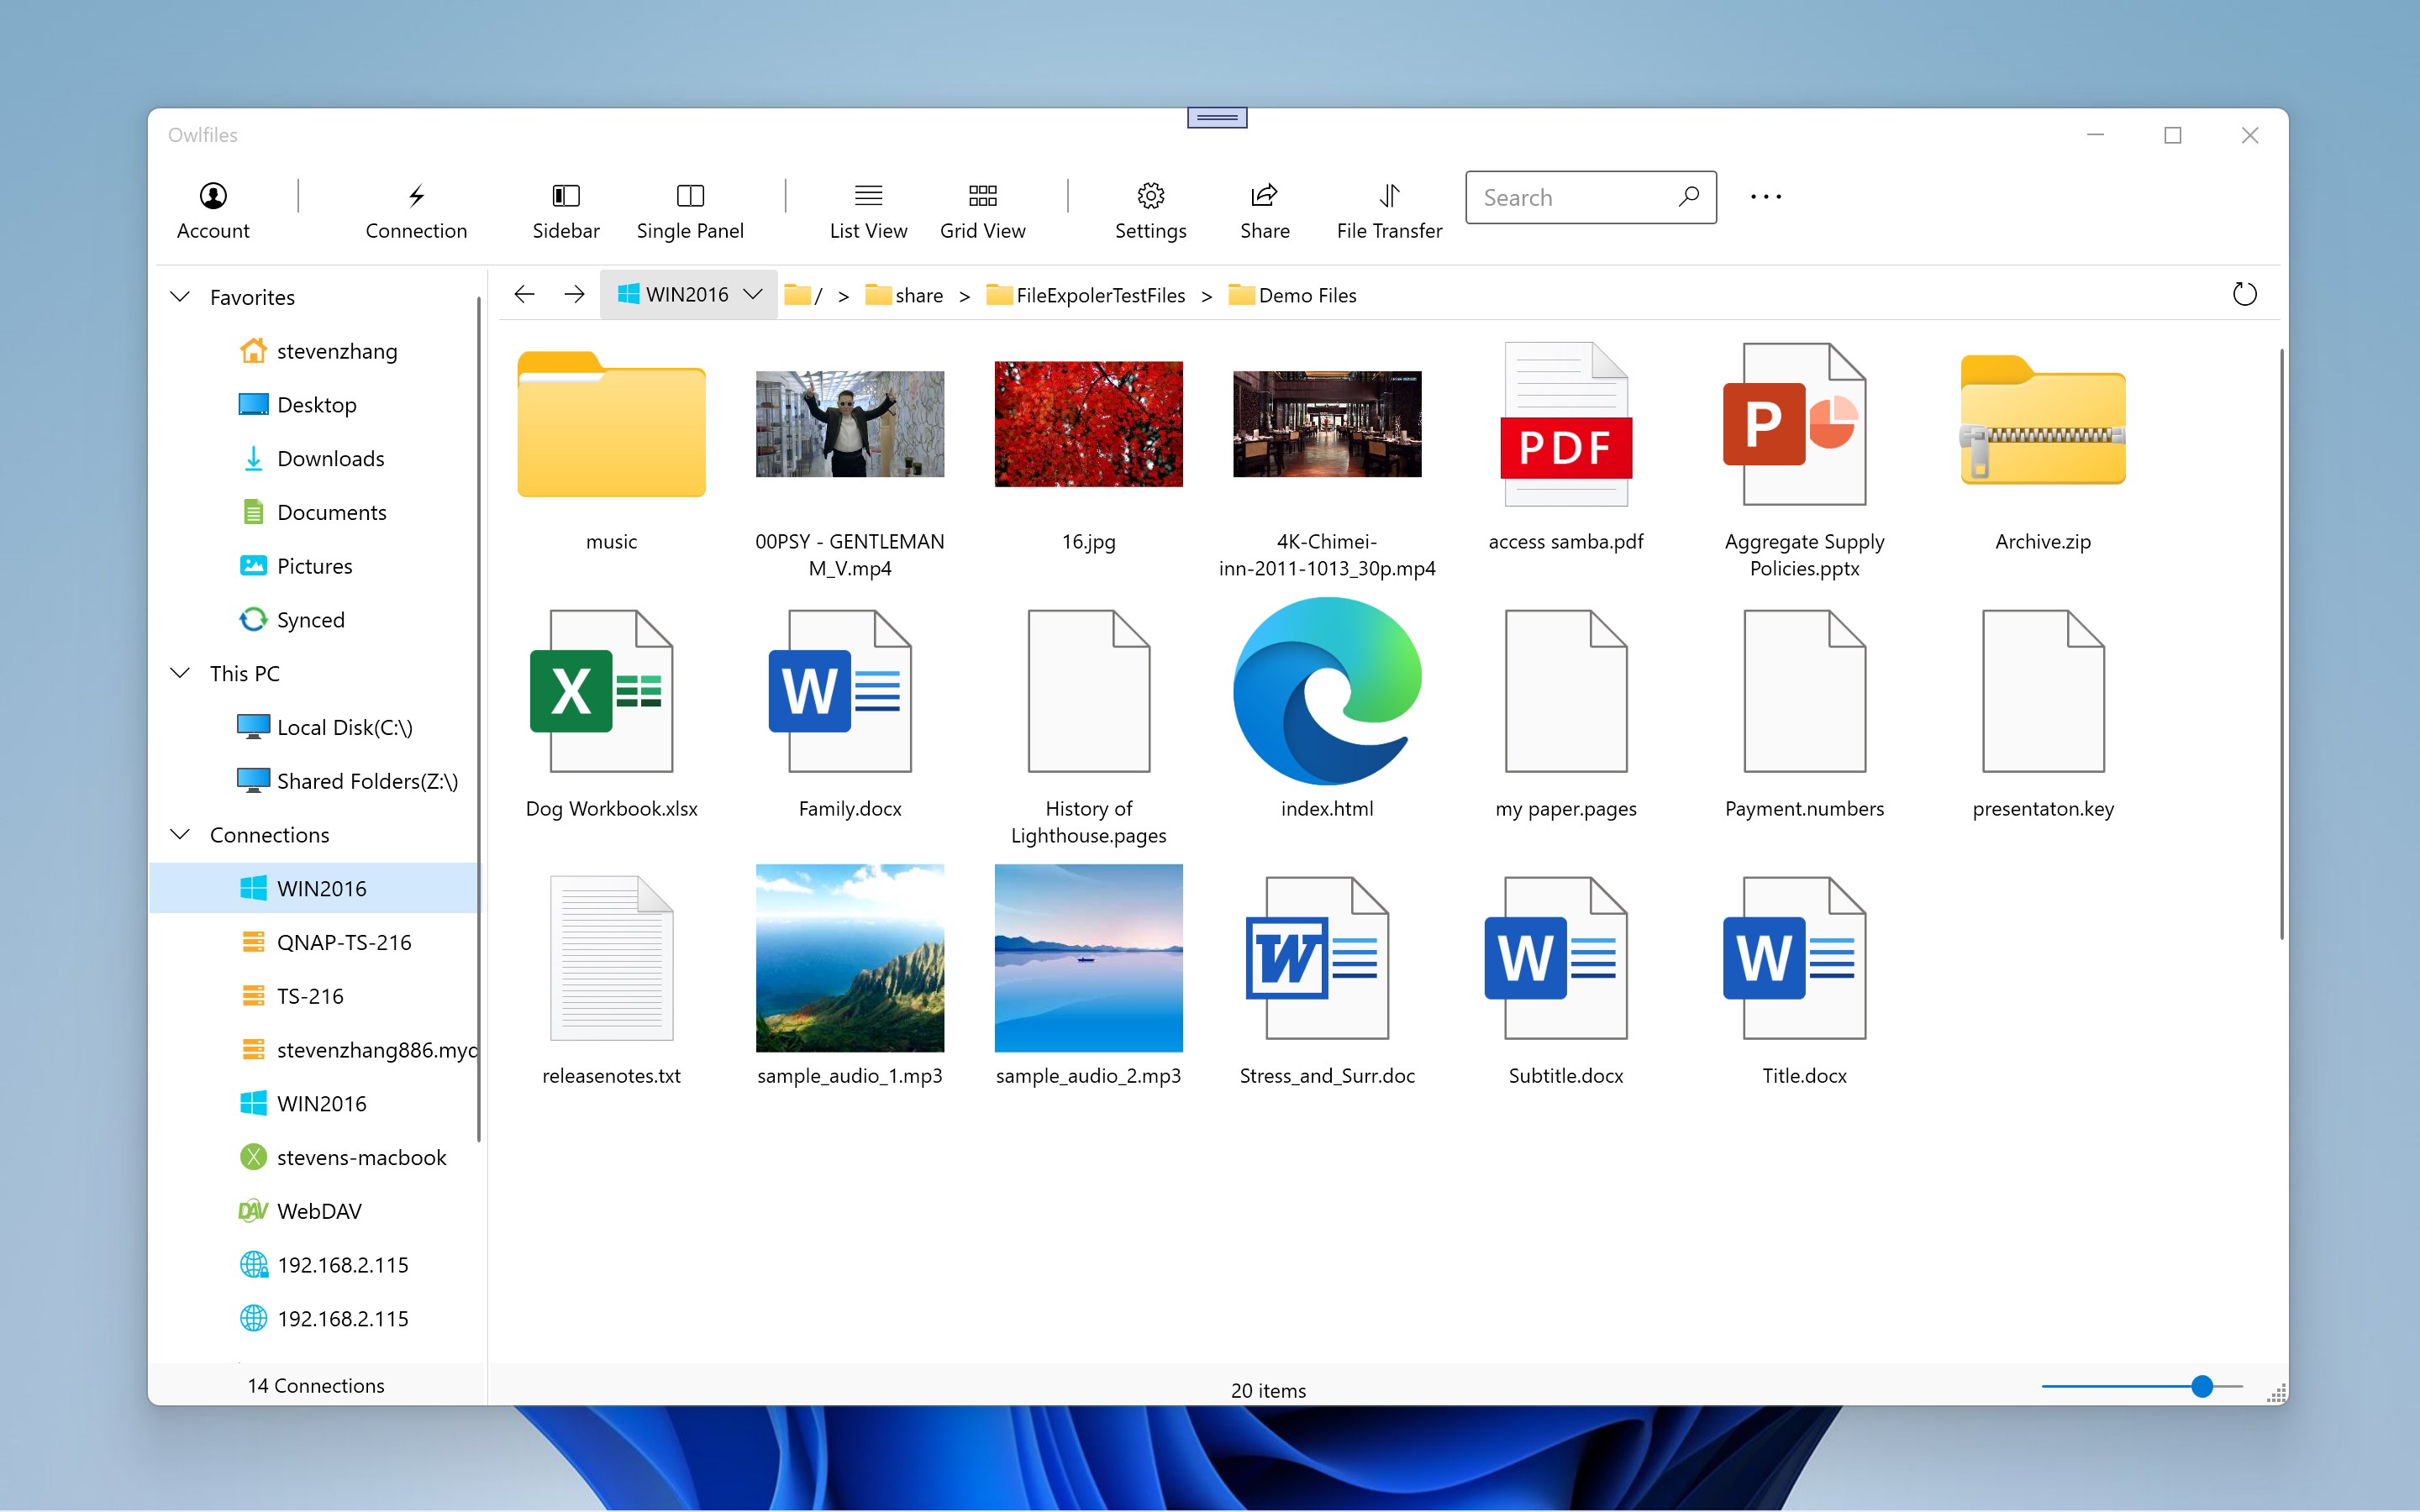Viewport: 2420px width, 1512px height.
Task: Select QNAP-TS-216 connection in sidebar
Action: [343, 942]
